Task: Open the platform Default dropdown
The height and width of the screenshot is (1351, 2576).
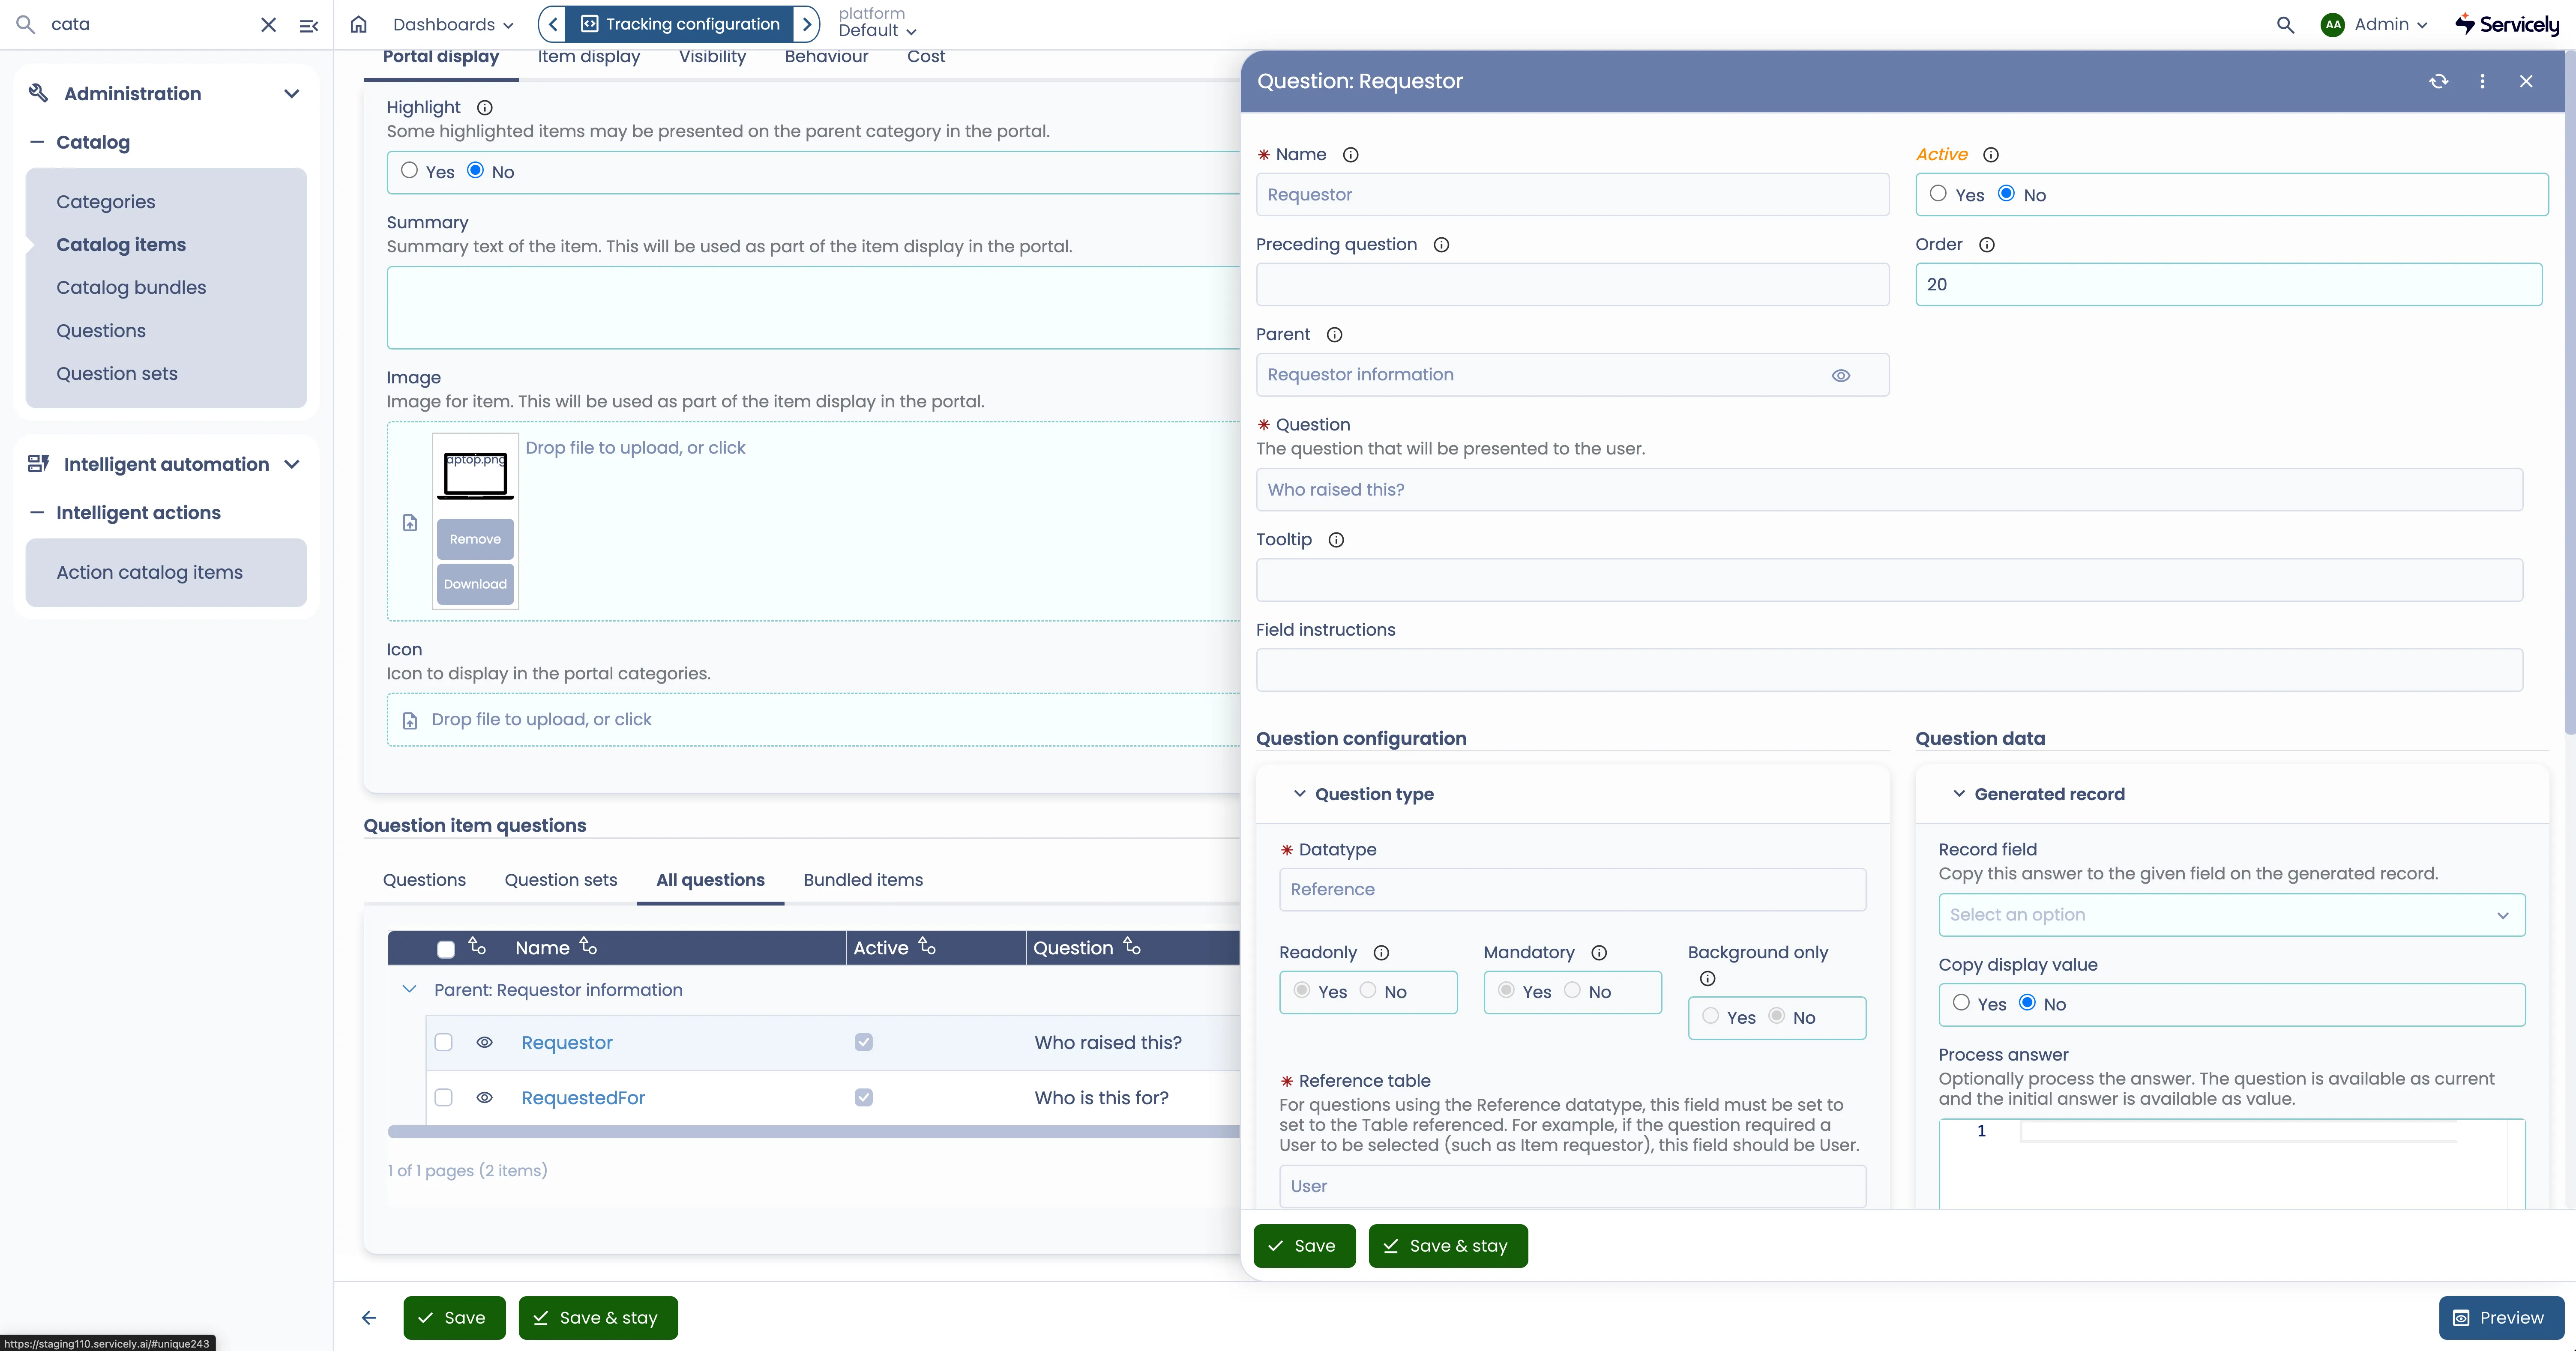Action: (877, 31)
